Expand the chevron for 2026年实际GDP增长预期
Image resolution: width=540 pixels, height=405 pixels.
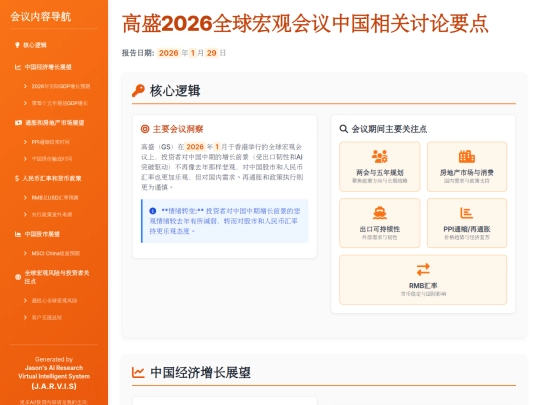[x=25, y=86]
